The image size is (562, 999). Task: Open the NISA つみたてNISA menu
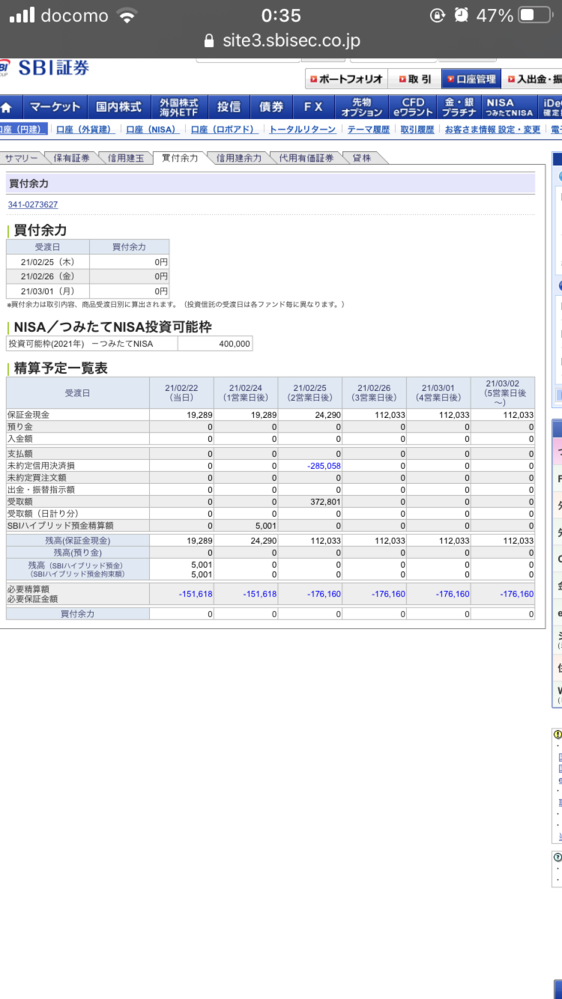point(508,107)
